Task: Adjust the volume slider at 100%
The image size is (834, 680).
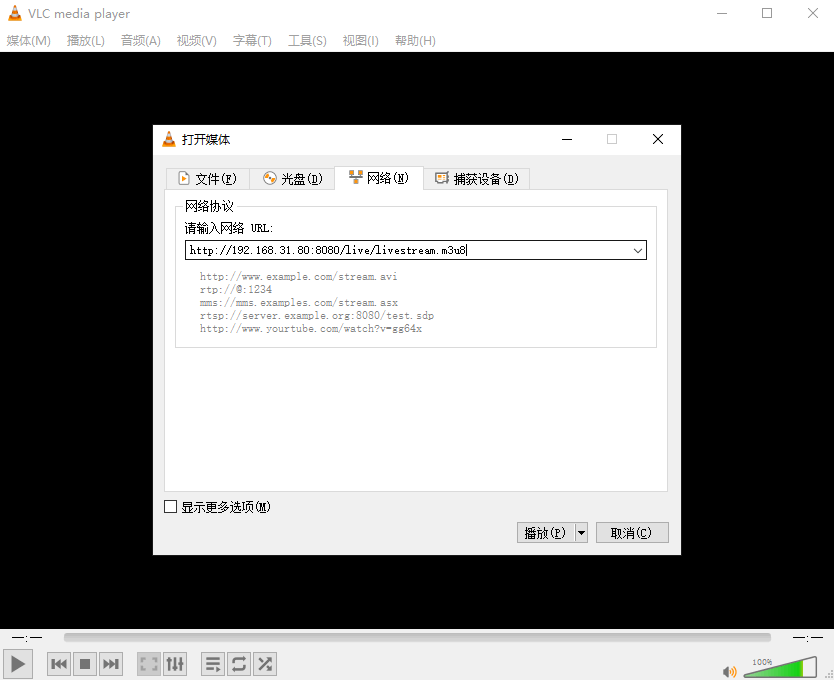Action: 780,667
